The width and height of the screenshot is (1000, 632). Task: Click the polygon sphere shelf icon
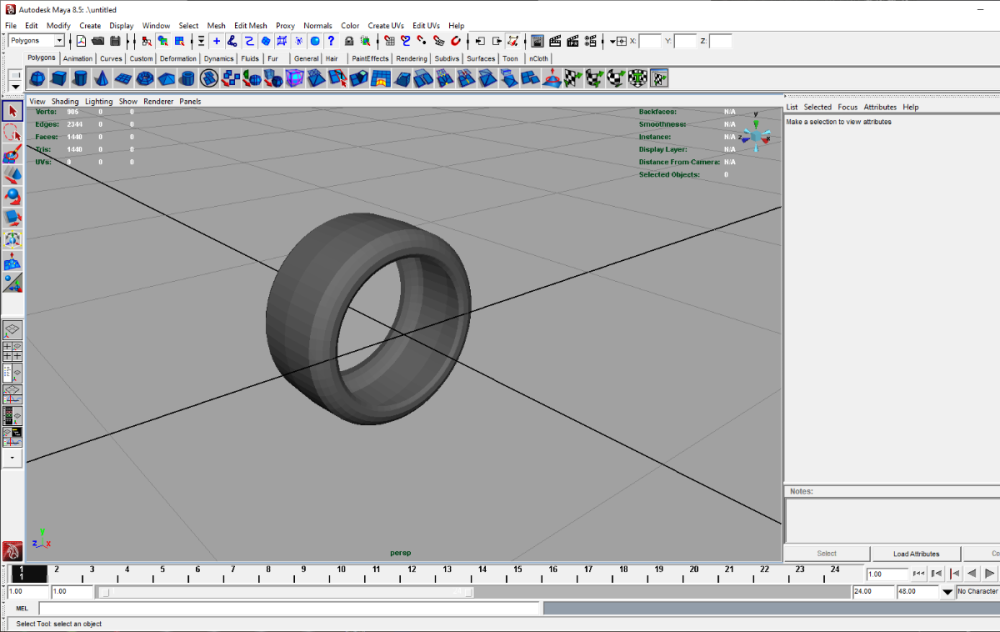point(37,78)
